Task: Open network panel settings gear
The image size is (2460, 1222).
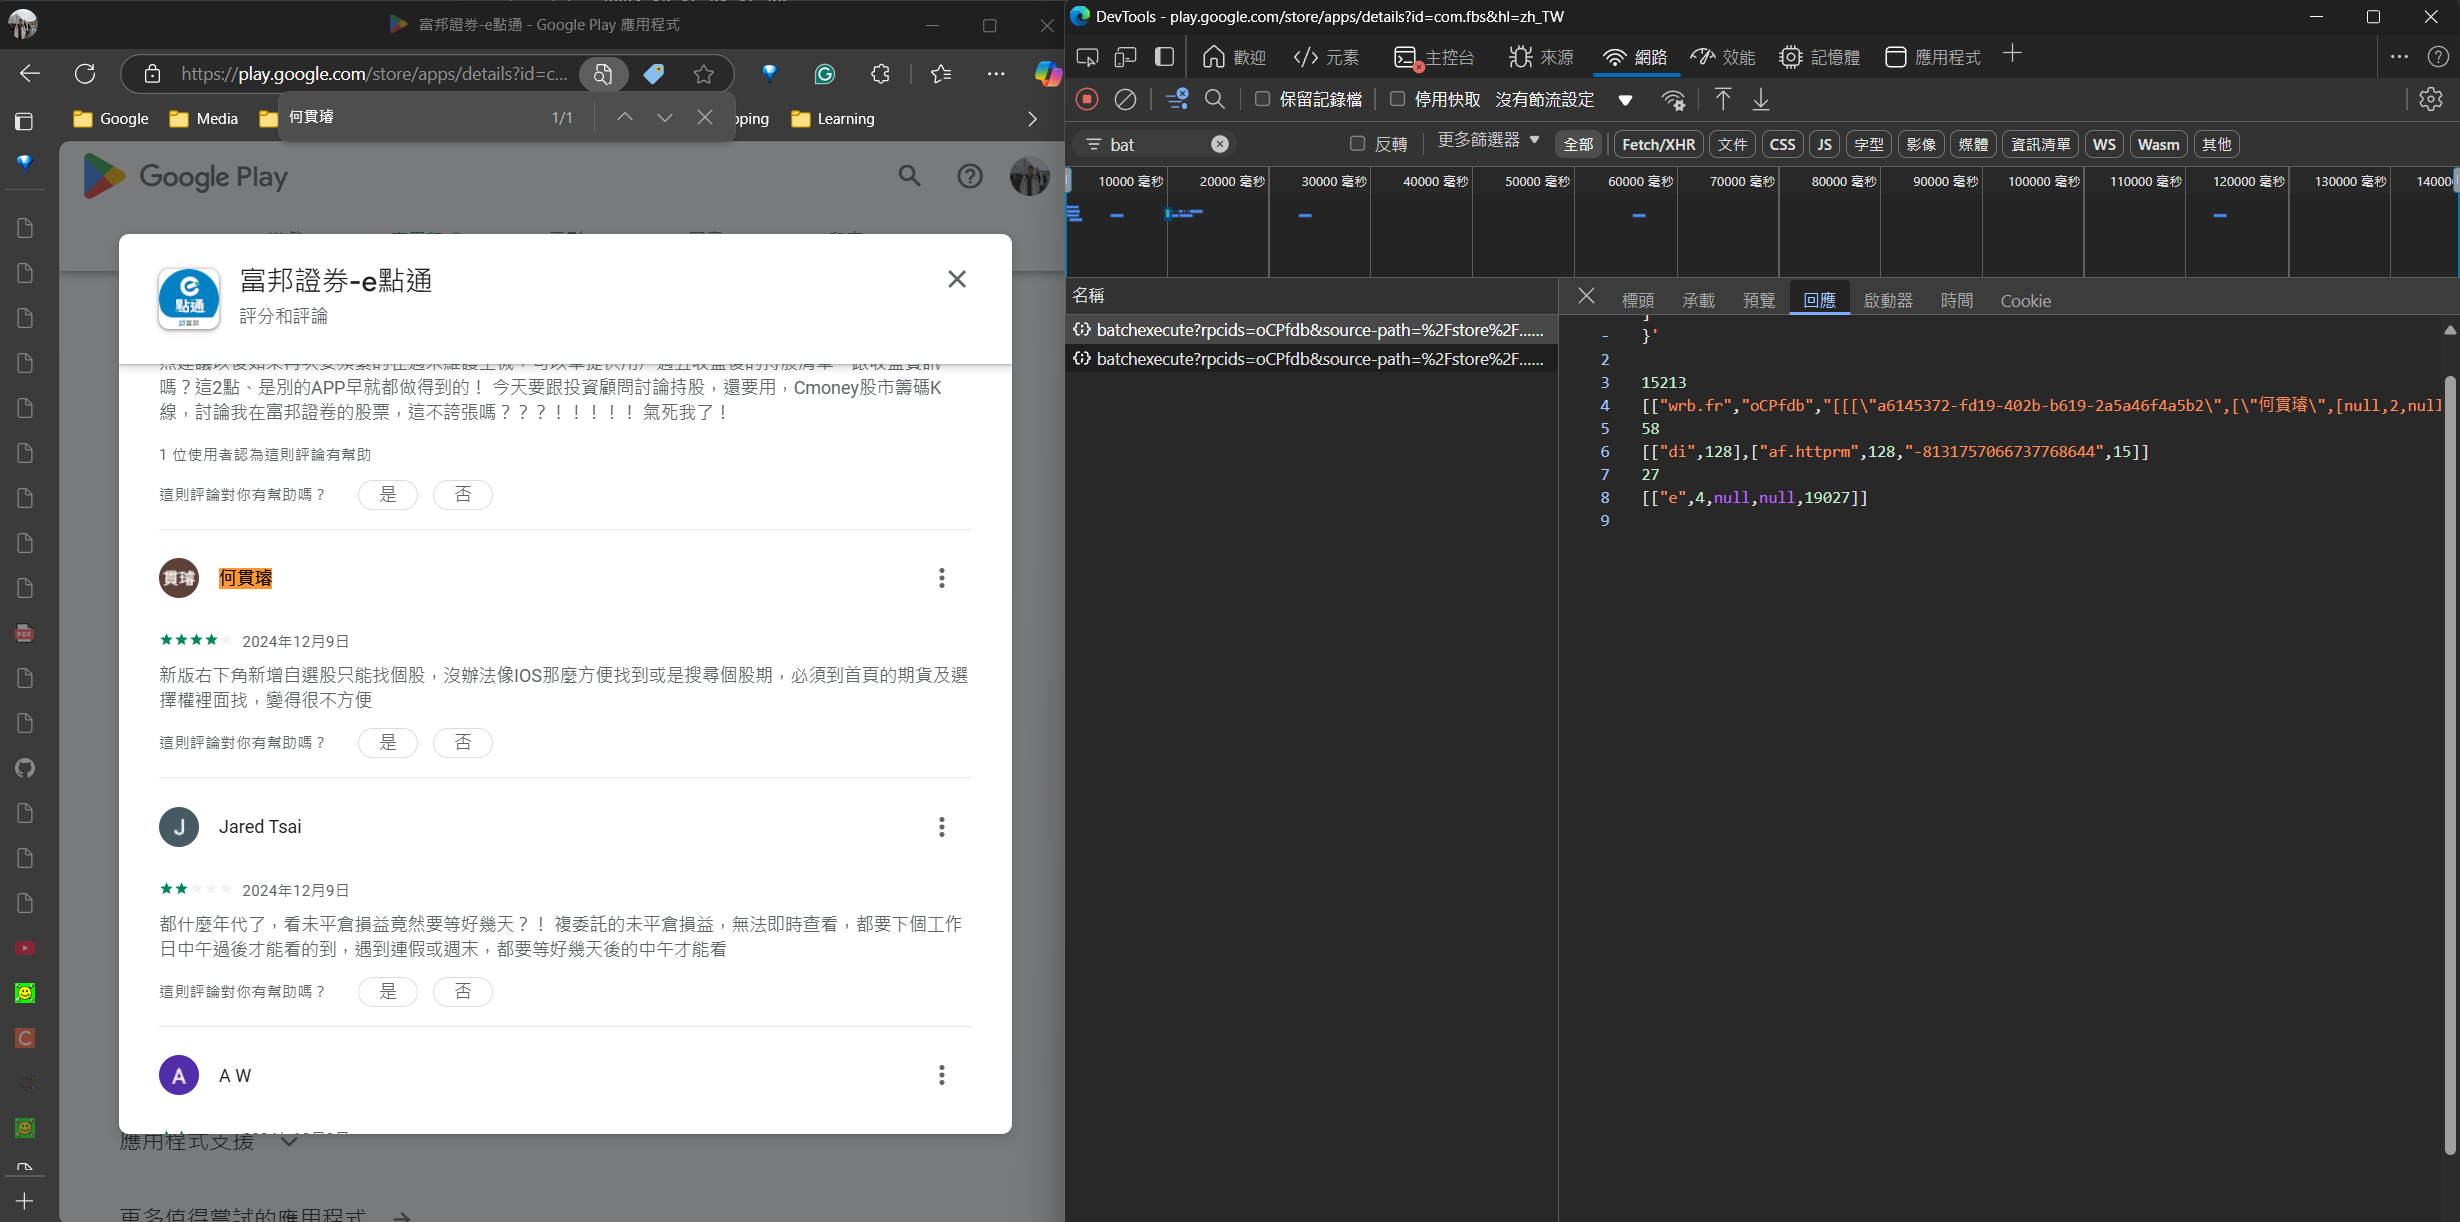Action: pos(2431,99)
